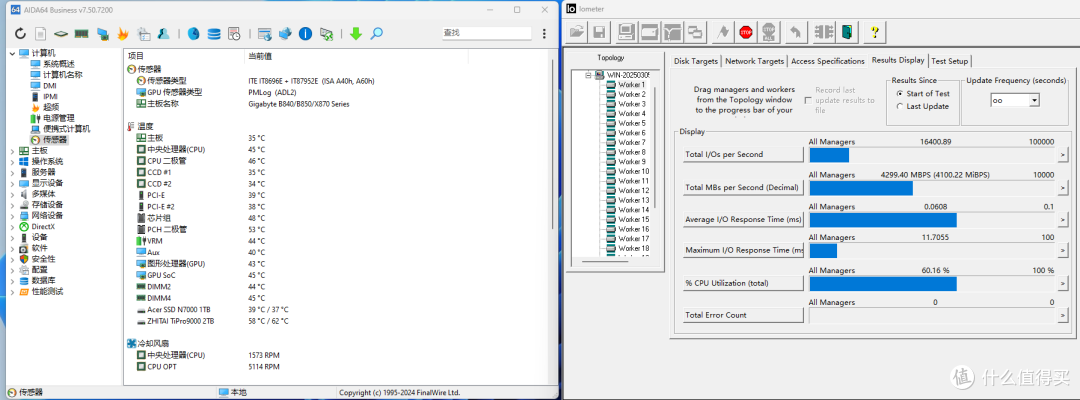
Task: Click the blue info icon in AIDA64 toolbar
Action: point(306,33)
